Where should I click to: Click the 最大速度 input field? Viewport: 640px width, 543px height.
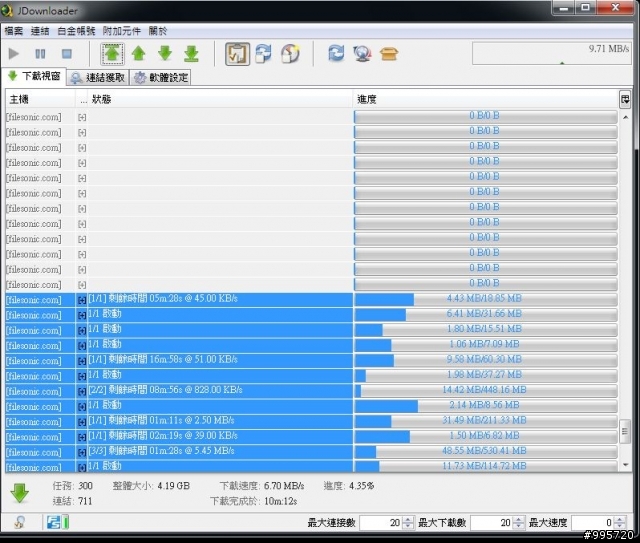point(593,523)
